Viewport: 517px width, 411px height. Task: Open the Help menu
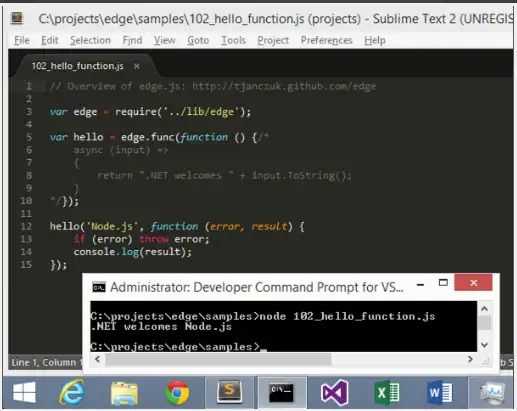[x=375, y=40]
